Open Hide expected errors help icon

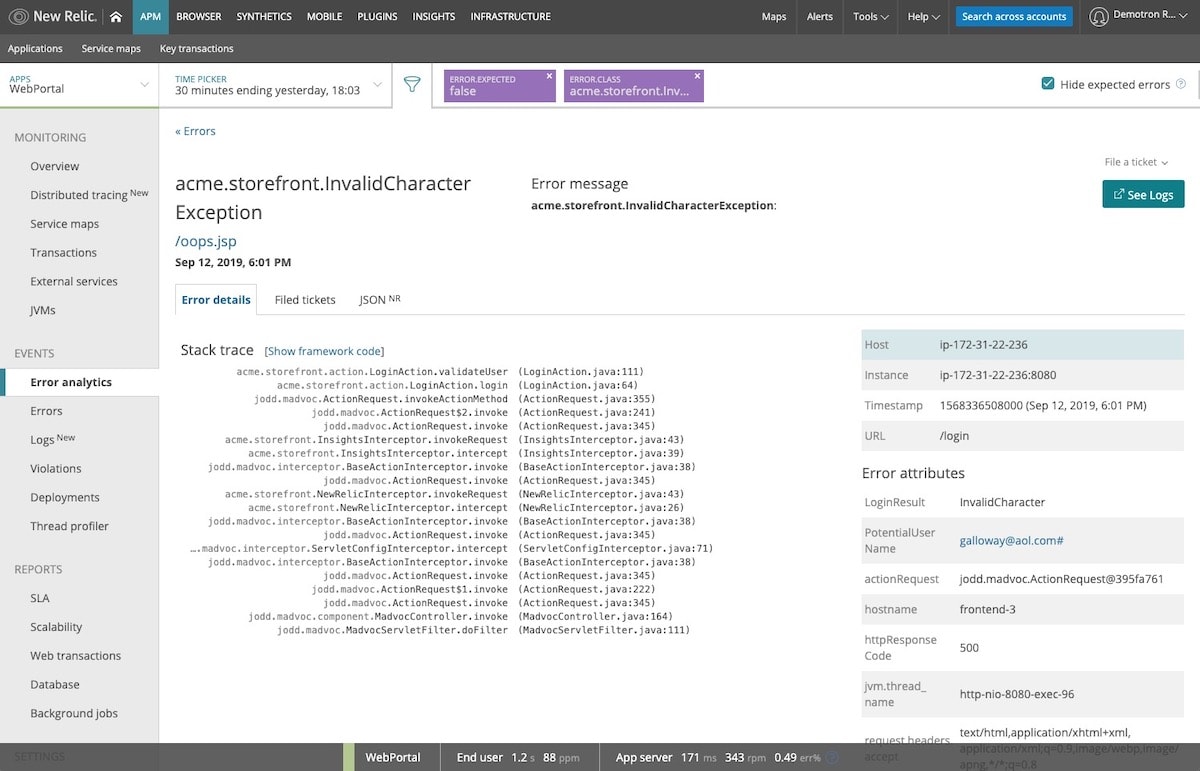[1181, 85]
